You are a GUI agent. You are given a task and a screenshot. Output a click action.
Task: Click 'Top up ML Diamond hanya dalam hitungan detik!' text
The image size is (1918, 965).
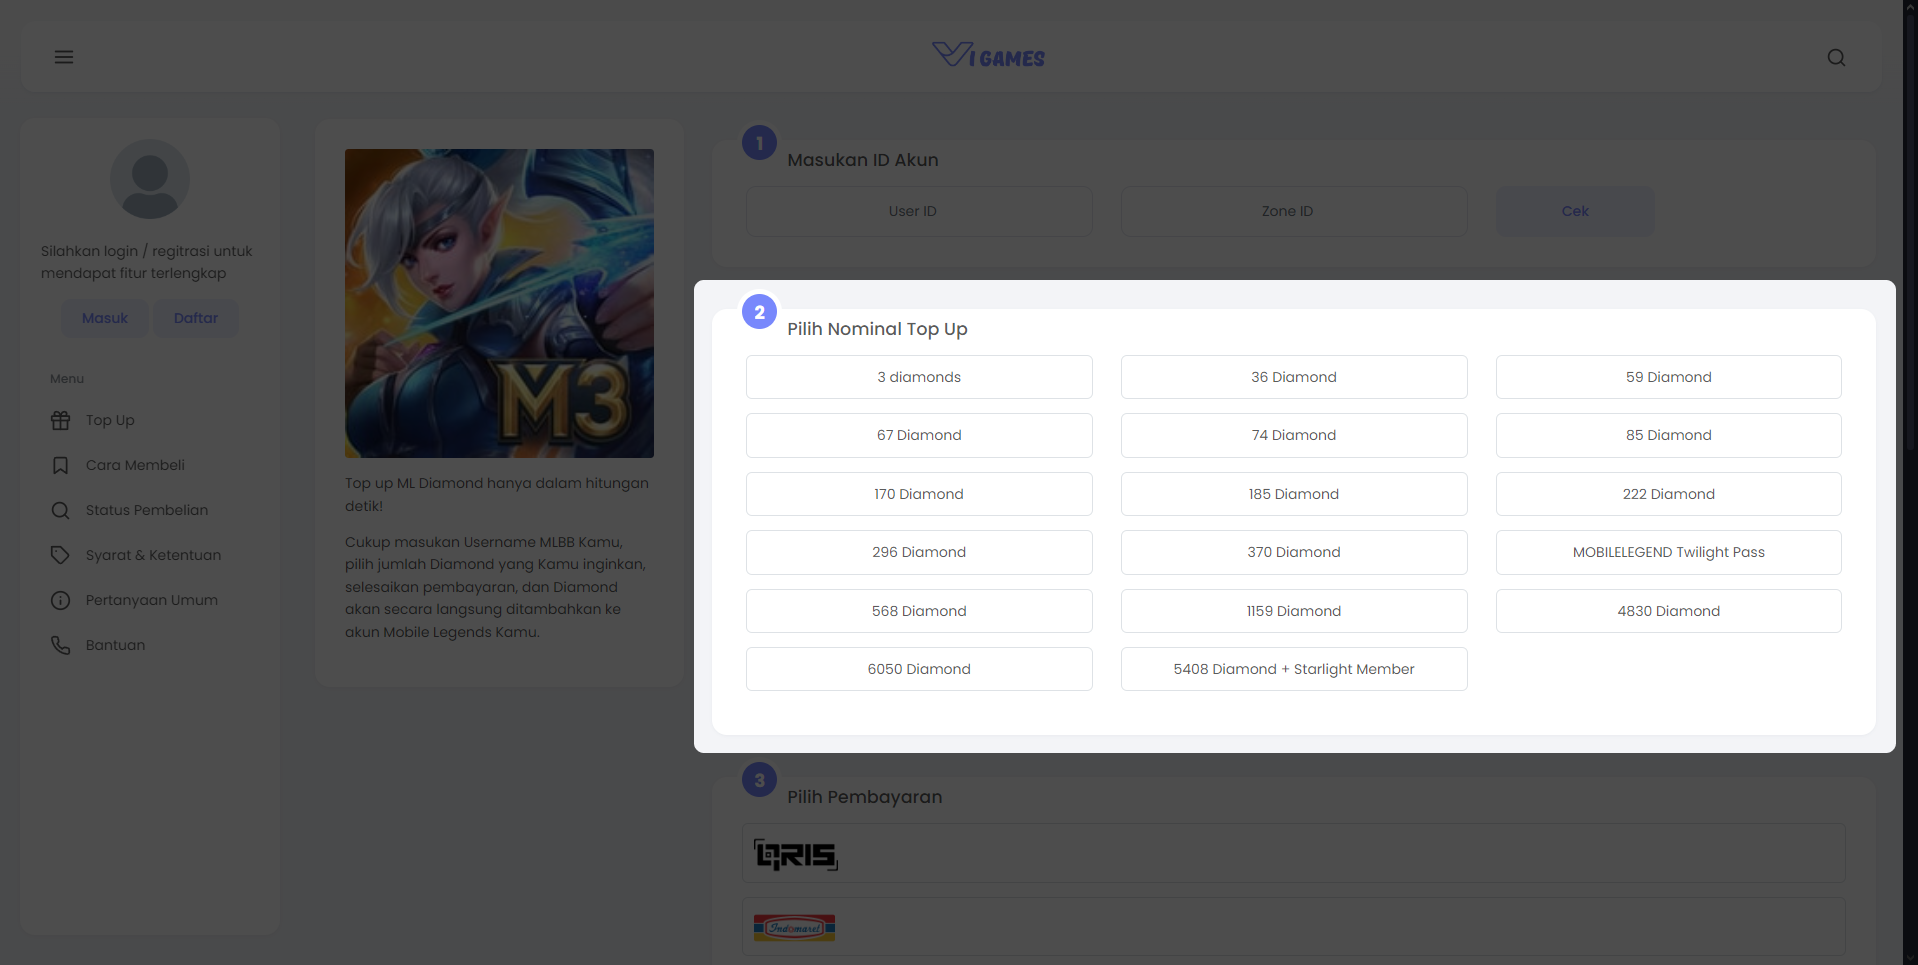click(497, 494)
